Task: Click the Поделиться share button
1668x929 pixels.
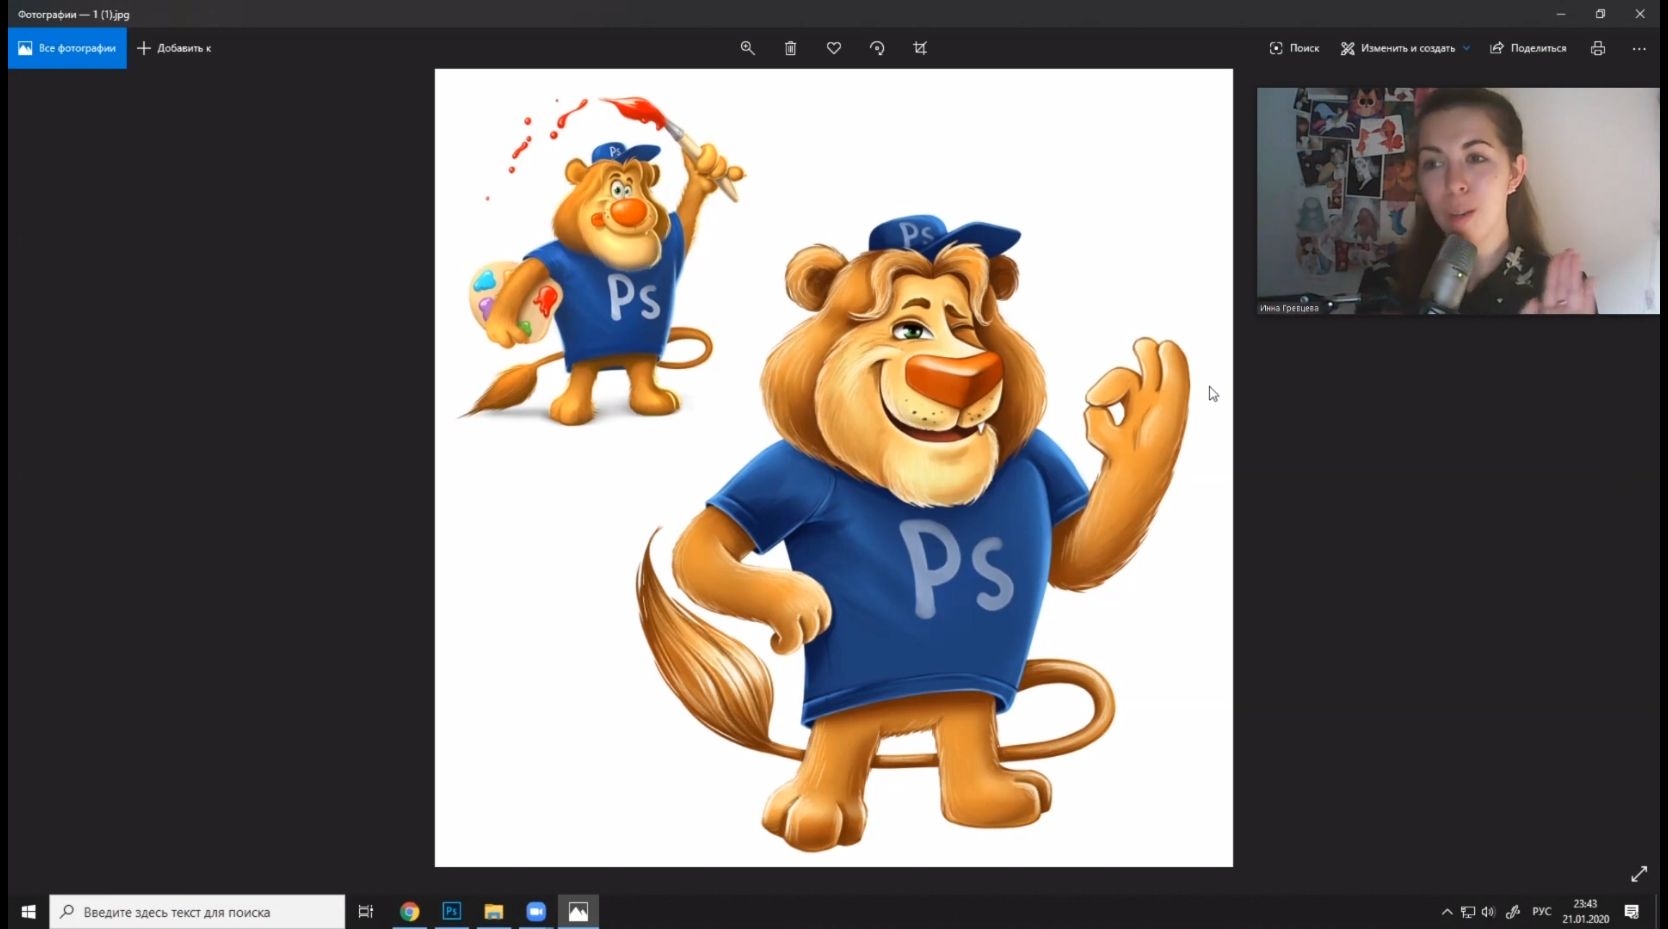Action: pyautogui.click(x=1528, y=48)
